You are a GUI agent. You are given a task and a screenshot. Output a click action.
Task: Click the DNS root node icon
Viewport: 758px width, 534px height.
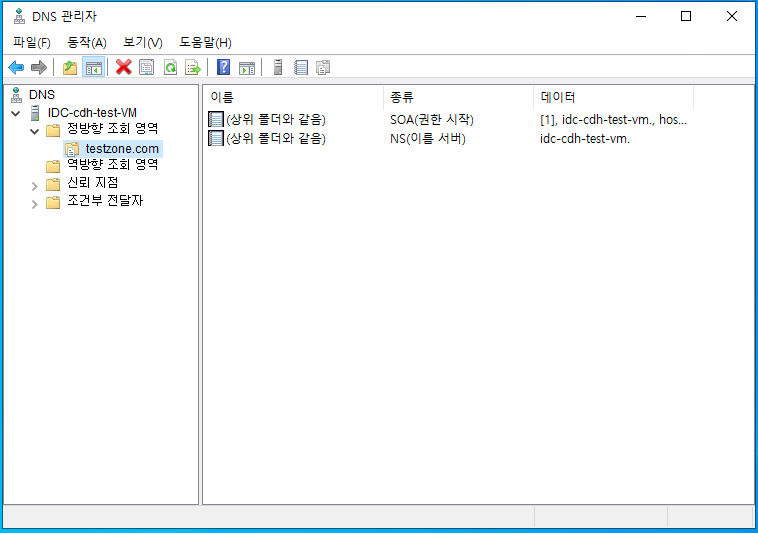(x=17, y=95)
